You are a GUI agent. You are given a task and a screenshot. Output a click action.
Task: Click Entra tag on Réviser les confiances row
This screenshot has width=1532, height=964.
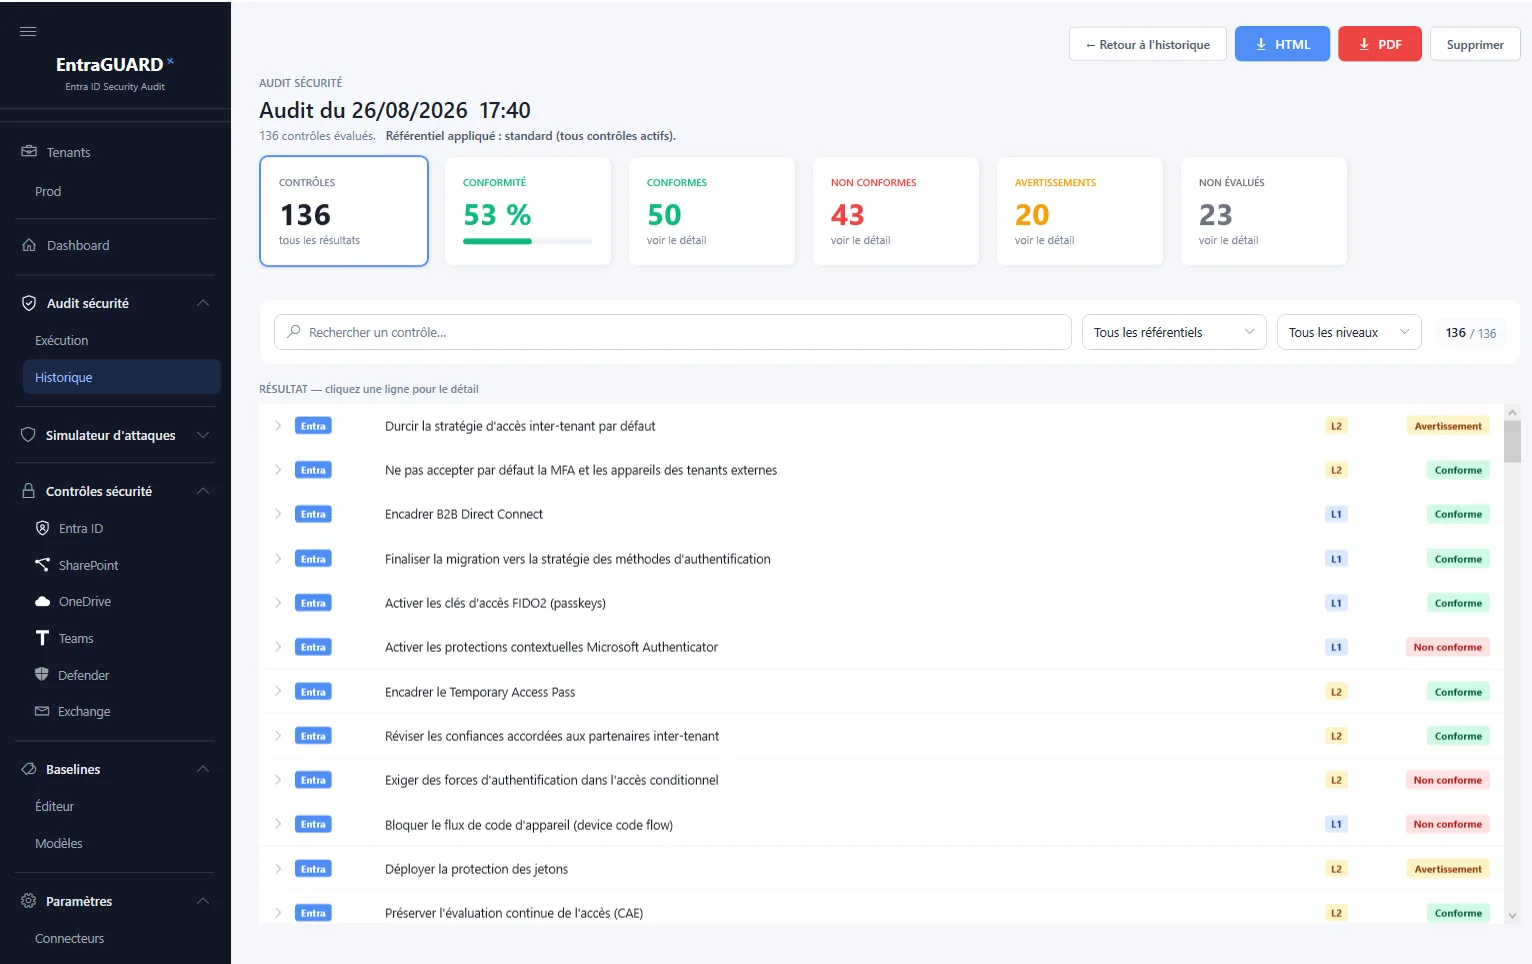tap(313, 736)
